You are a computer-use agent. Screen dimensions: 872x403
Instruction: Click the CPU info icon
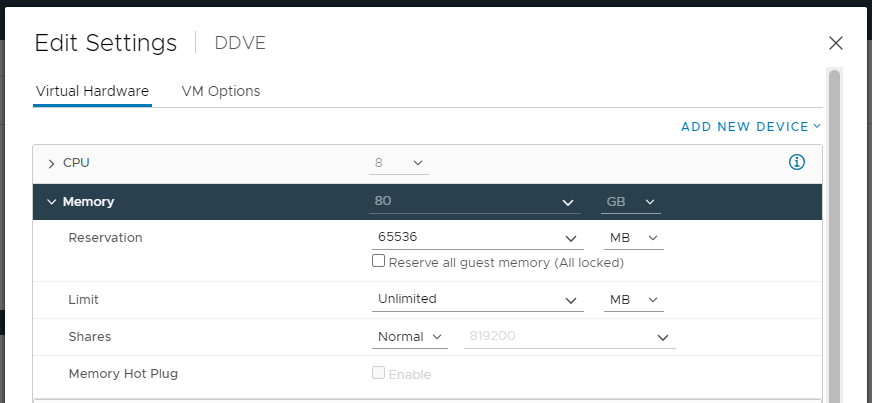point(797,162)
